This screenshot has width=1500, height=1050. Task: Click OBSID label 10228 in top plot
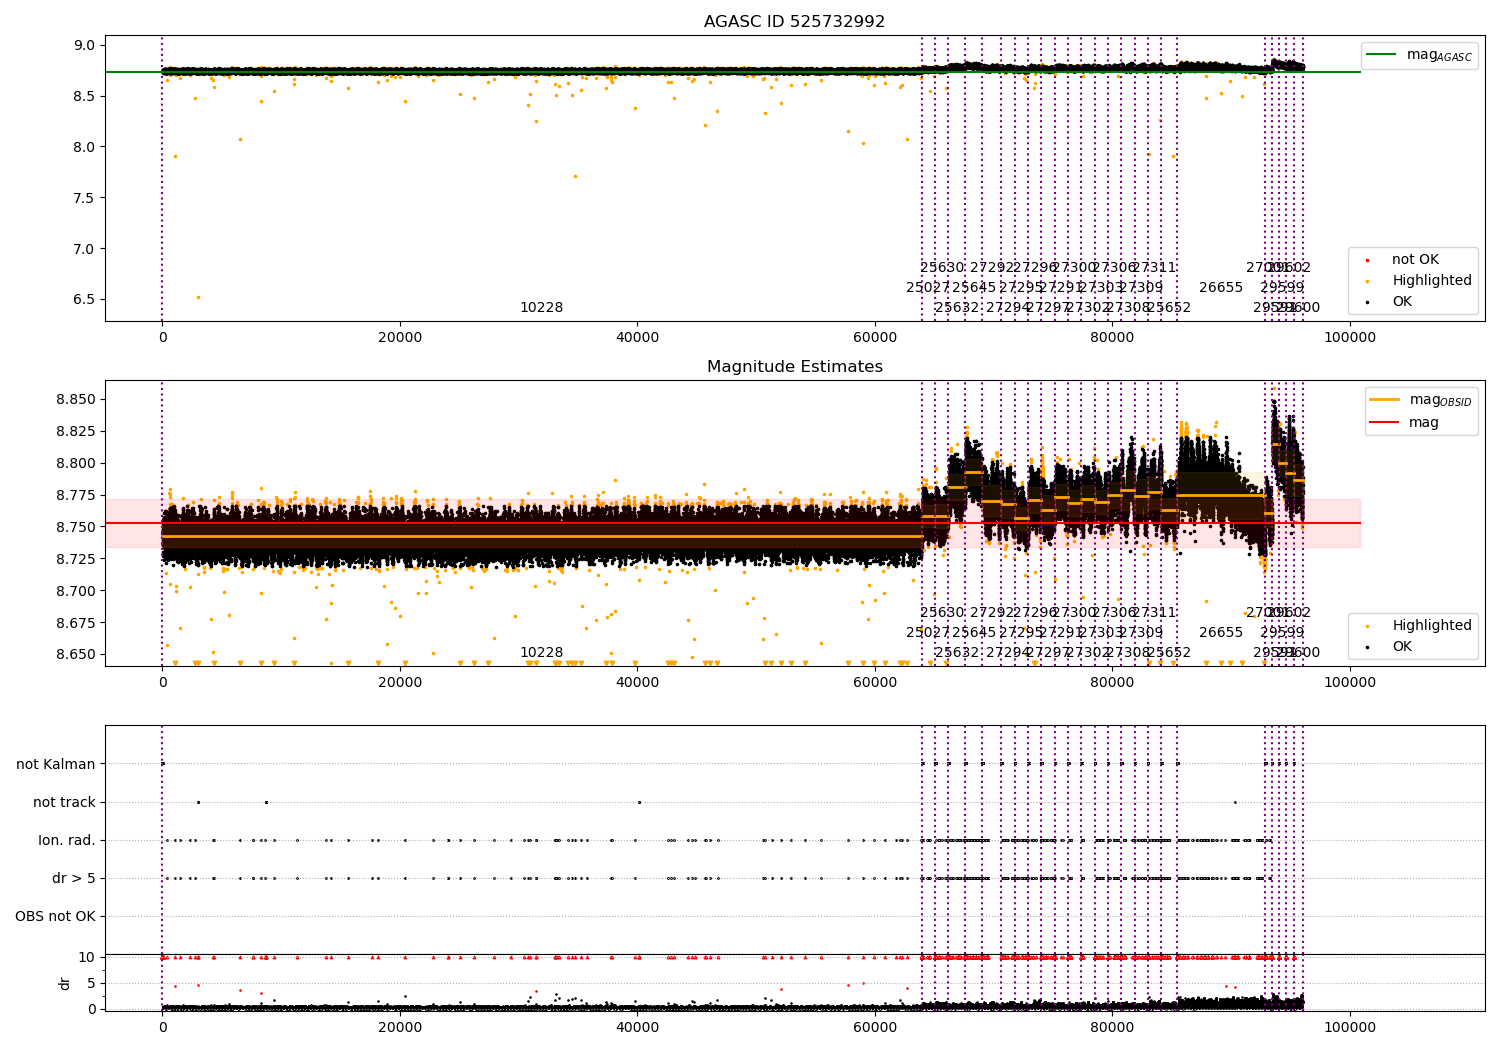[x=541, y=308]
